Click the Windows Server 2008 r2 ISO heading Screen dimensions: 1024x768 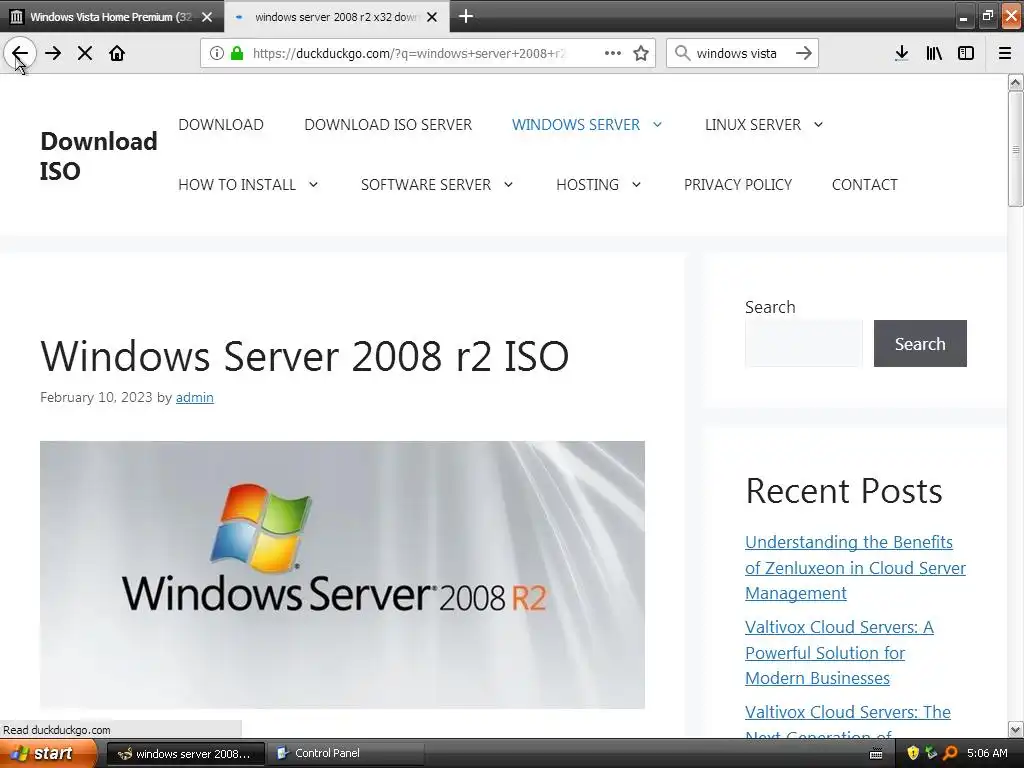point(304,356)
